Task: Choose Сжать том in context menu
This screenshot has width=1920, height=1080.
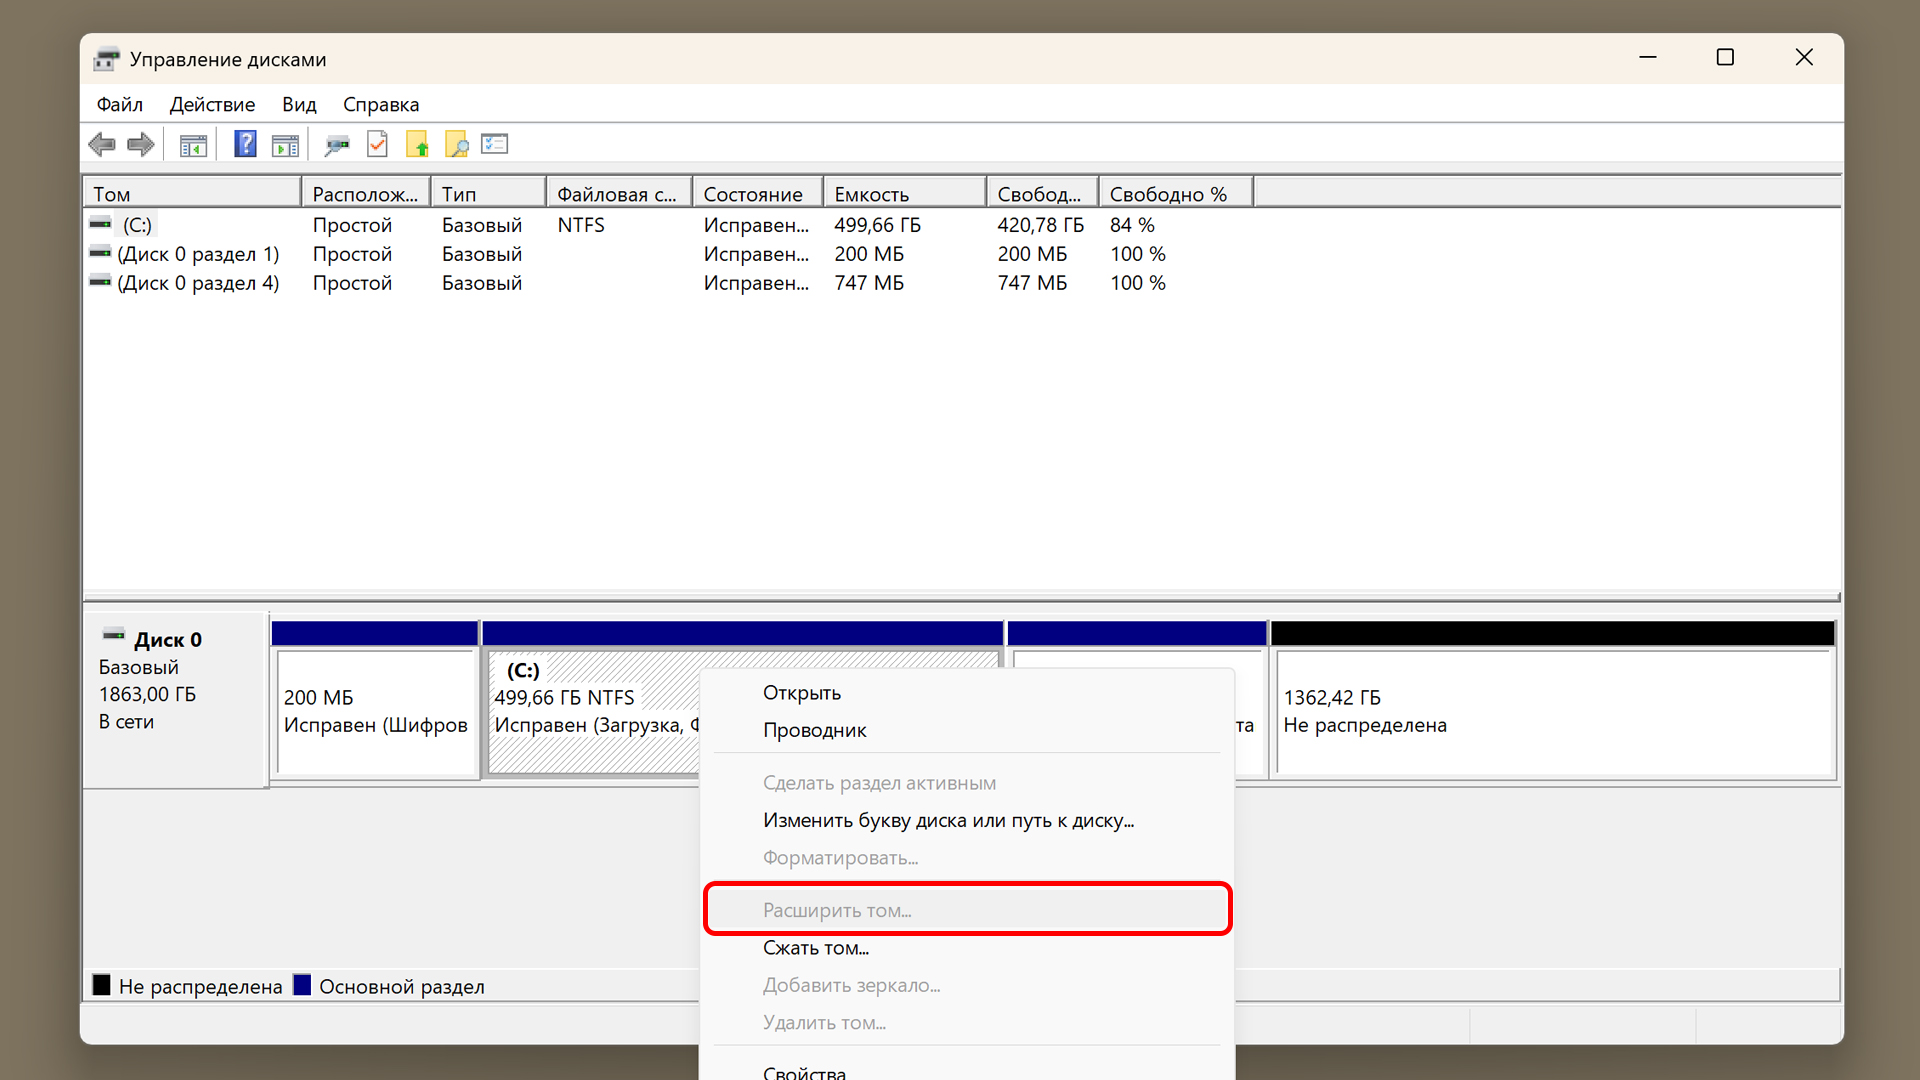Action: [816, 947]
